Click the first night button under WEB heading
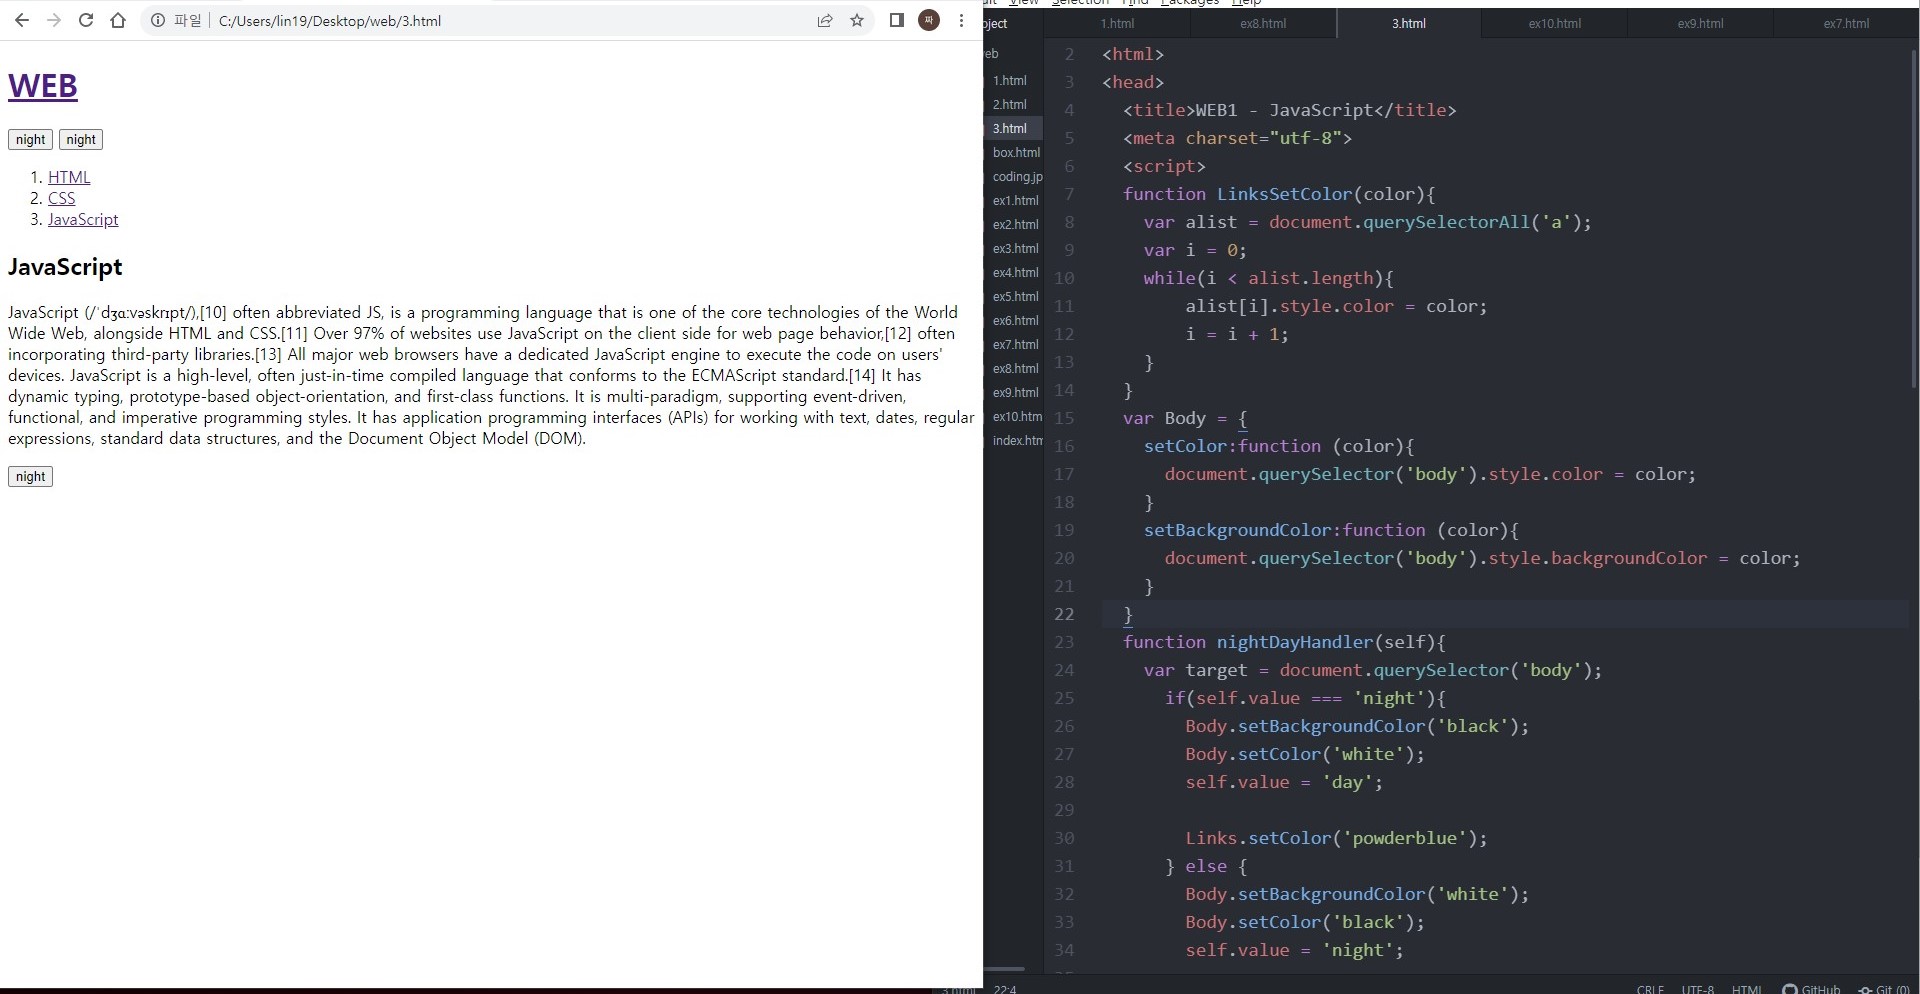Screen dimensions: 1920x994 30,139
